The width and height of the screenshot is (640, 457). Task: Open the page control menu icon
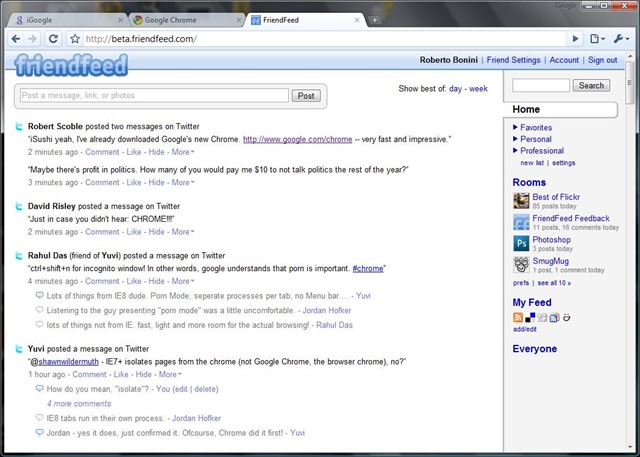coord(597,39)
